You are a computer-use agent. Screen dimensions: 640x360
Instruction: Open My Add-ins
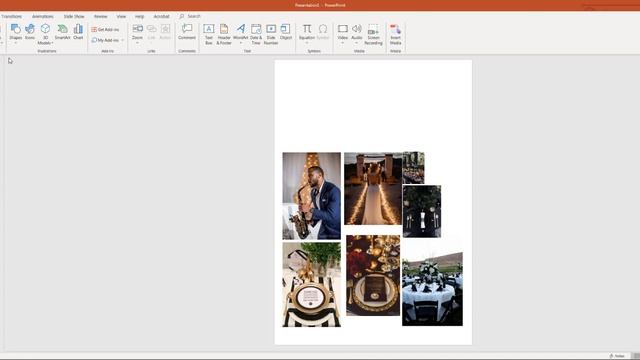(x=105, y=40)
